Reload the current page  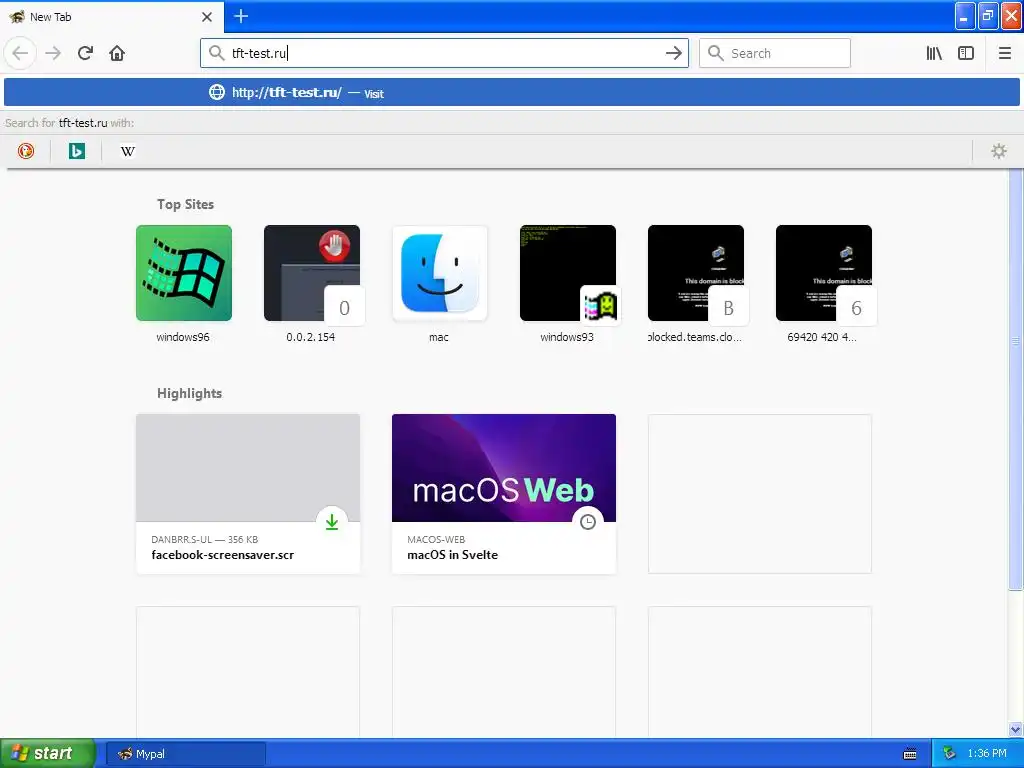[x=85, y=53]
